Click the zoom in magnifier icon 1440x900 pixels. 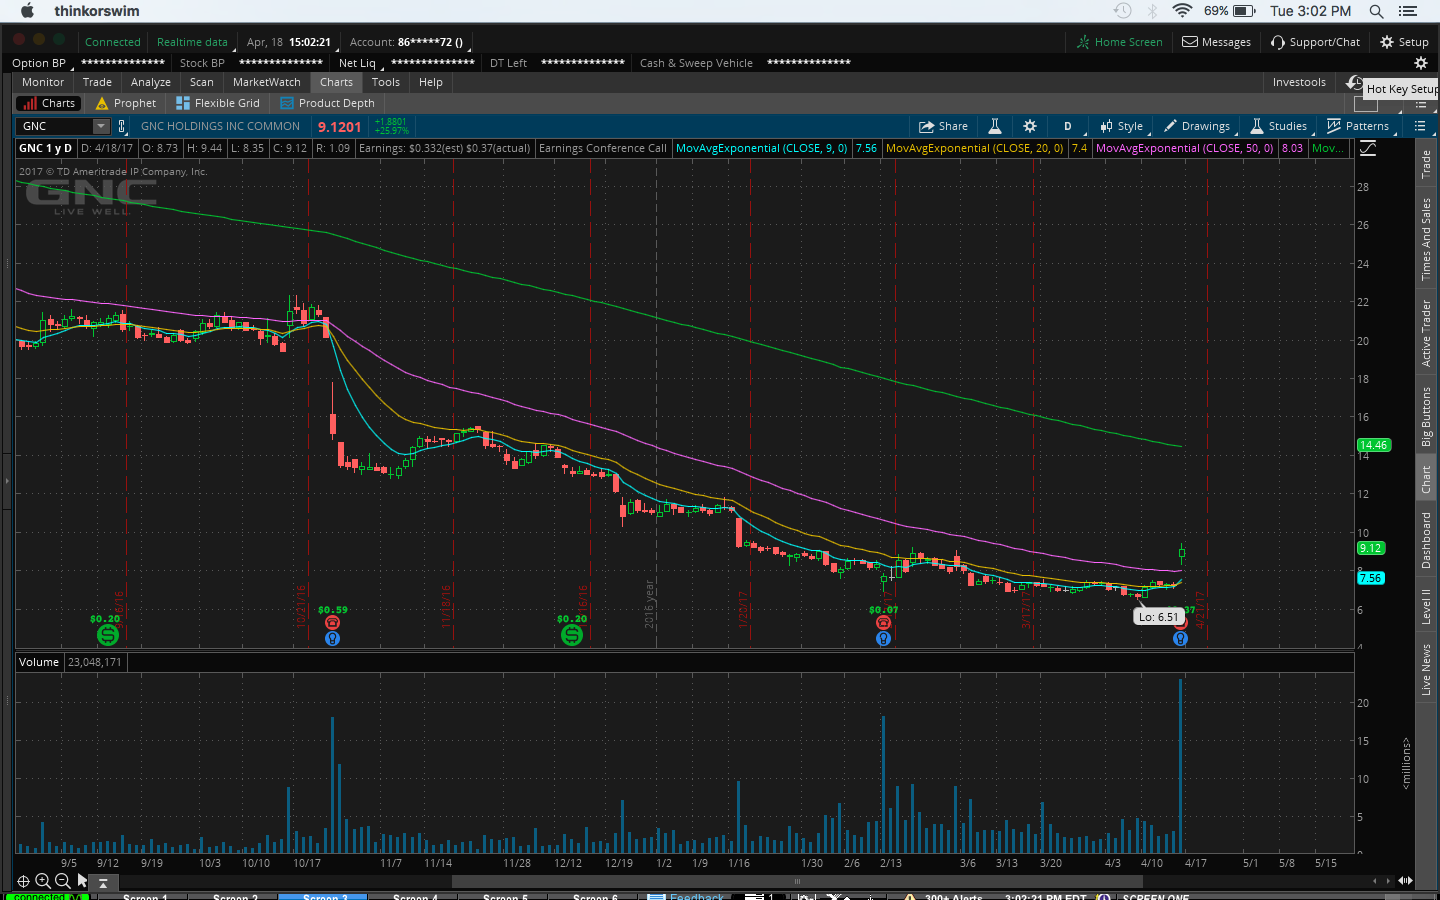click(42, 881)
